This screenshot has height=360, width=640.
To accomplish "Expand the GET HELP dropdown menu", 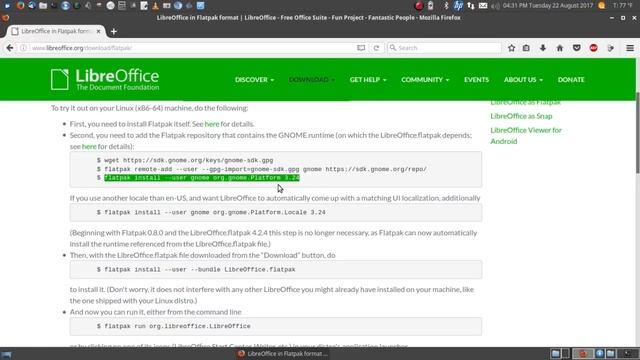I will pyautogui.click(x=368, y=80).
